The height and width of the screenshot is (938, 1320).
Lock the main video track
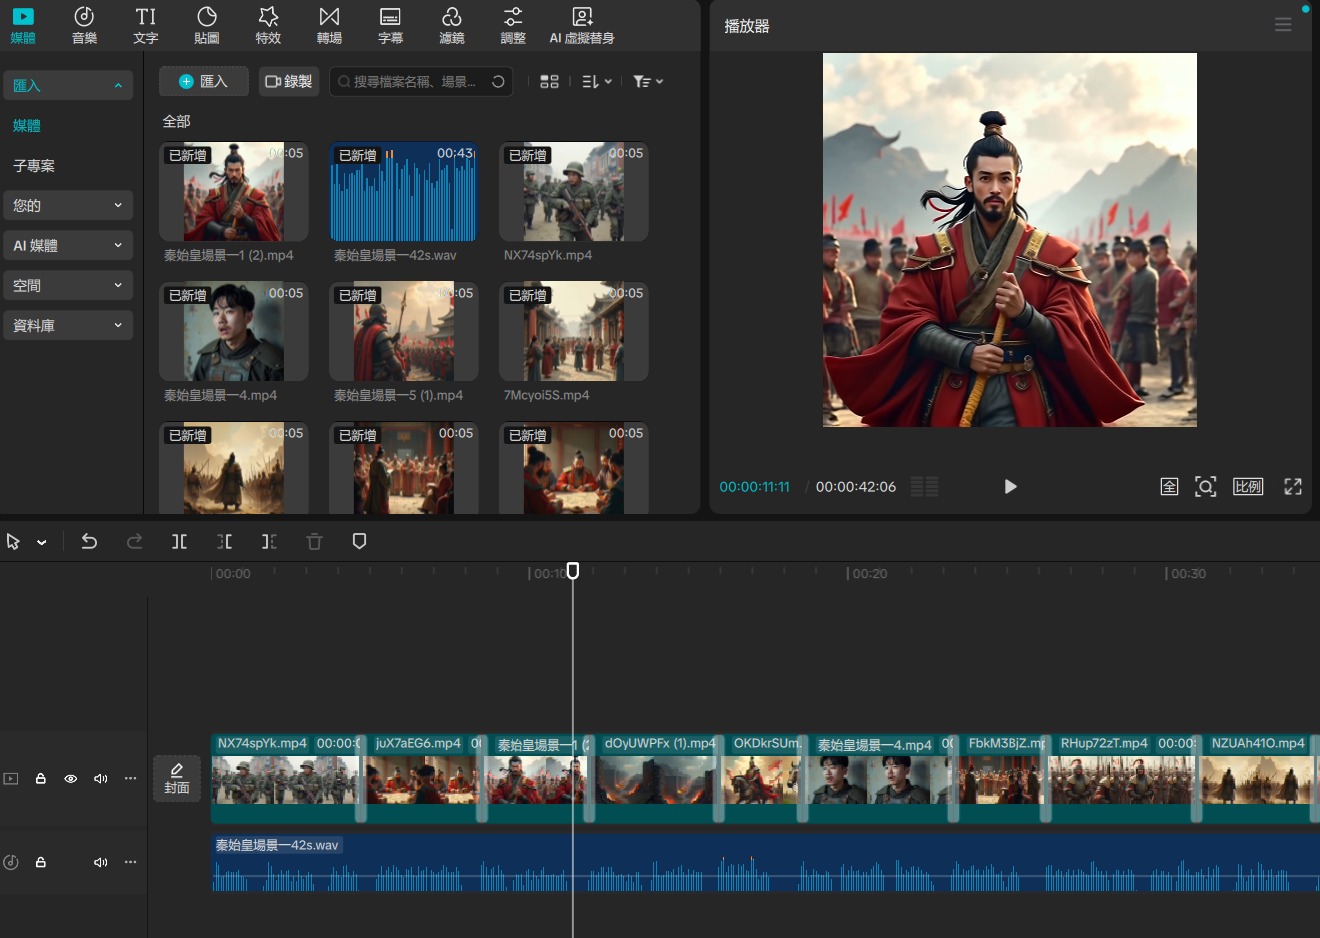point(41,778)
